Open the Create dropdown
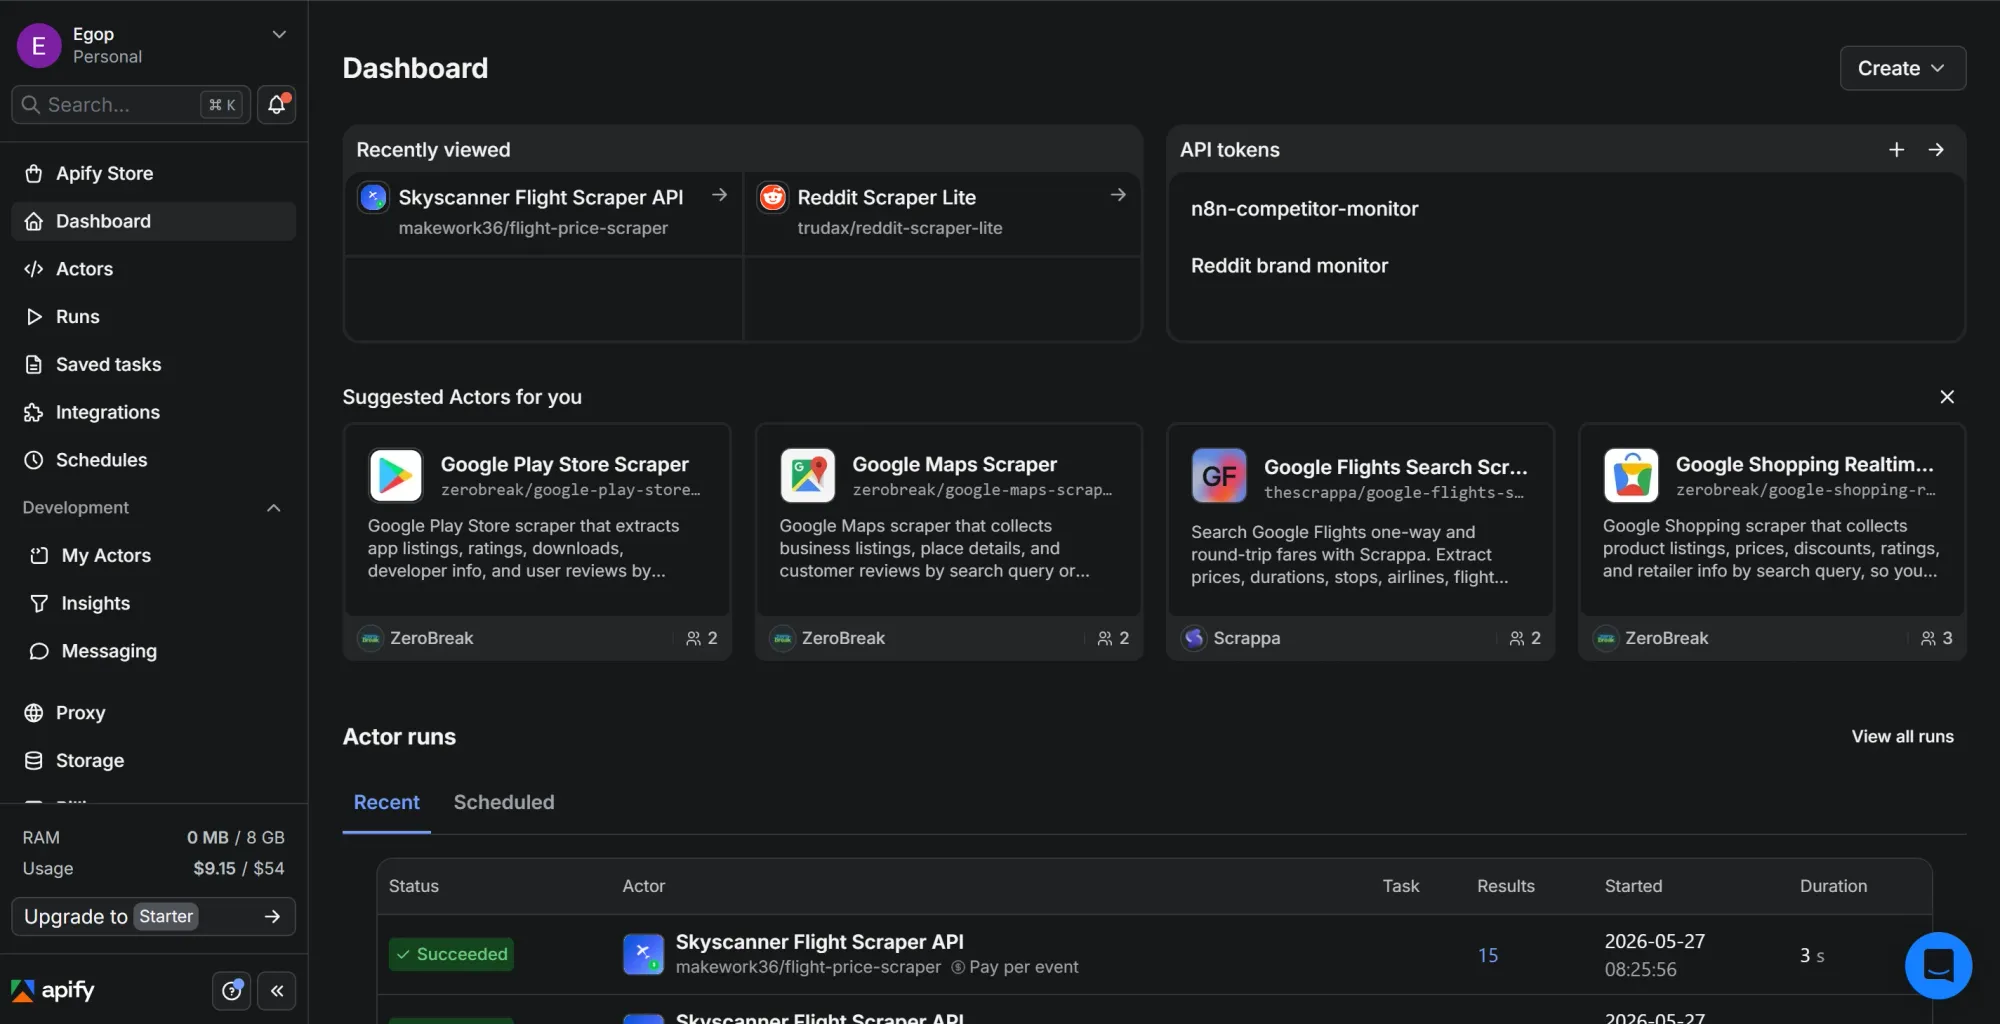Image resolution: width=2000 pixels, height=1024 pixels. coord(1902,68)
